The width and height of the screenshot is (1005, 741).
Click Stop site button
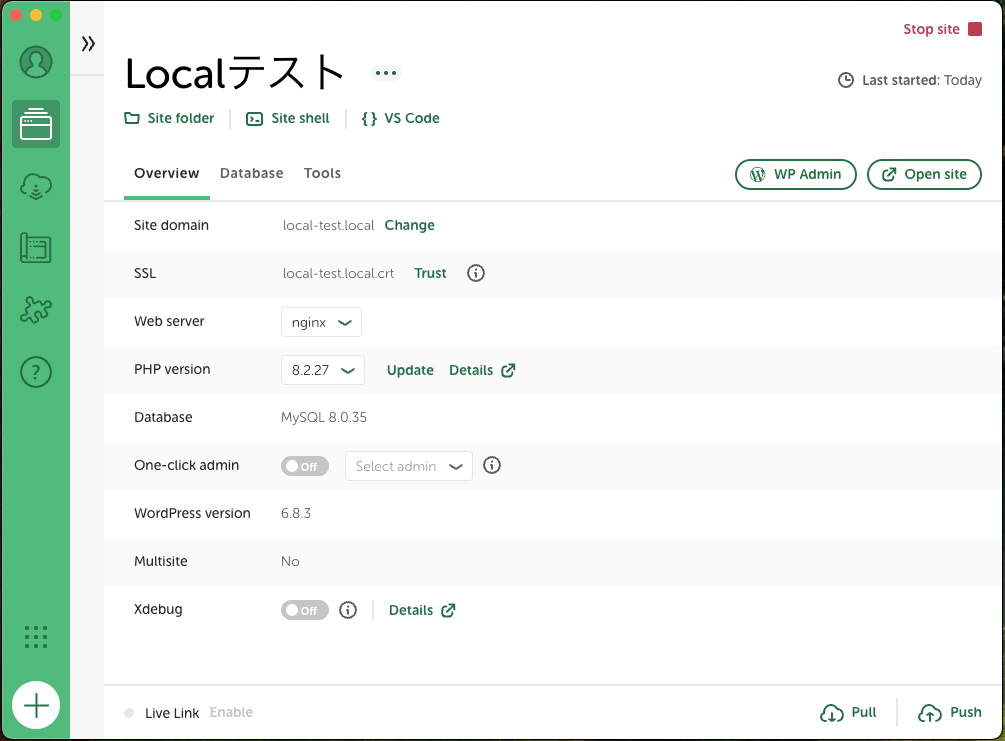click(942, 29)
